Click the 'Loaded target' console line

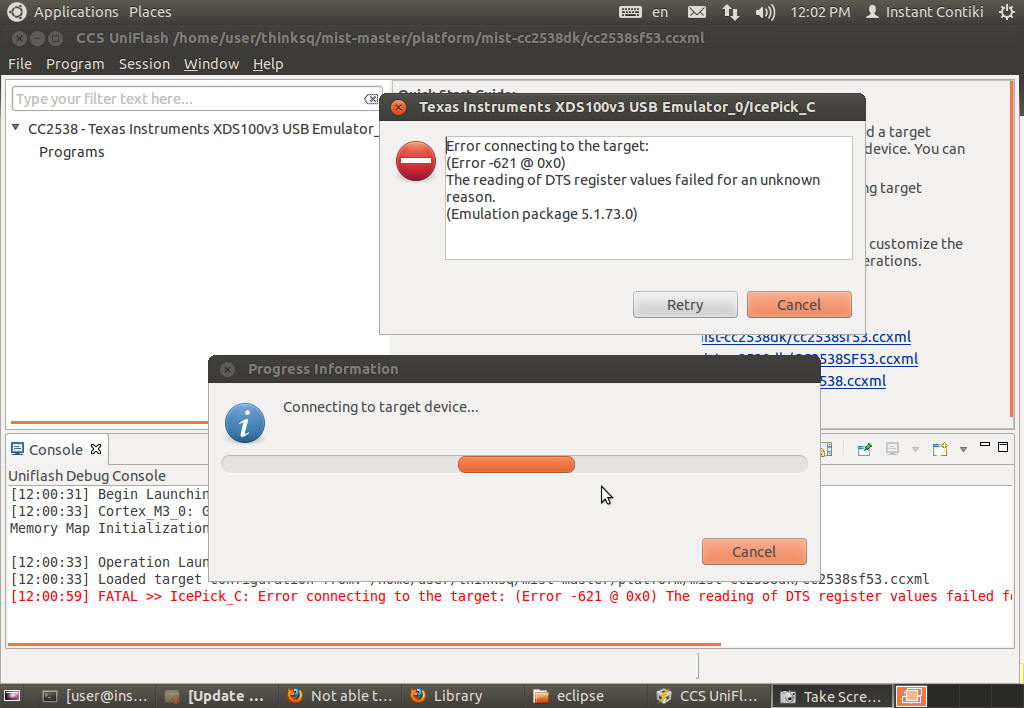coord(469,579)
